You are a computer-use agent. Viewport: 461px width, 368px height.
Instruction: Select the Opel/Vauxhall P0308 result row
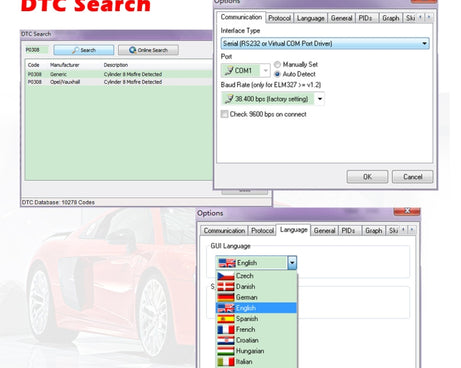click(x=118, y=82)
